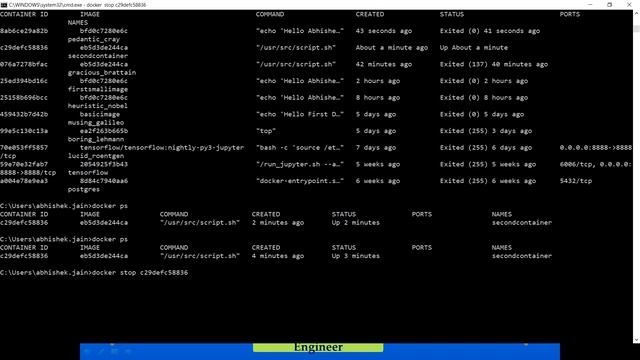Click image tensorflow/tensorflow:nightly-py3-jupyter
The width and height of the screenshot is (640, 360).
(162, 148)
